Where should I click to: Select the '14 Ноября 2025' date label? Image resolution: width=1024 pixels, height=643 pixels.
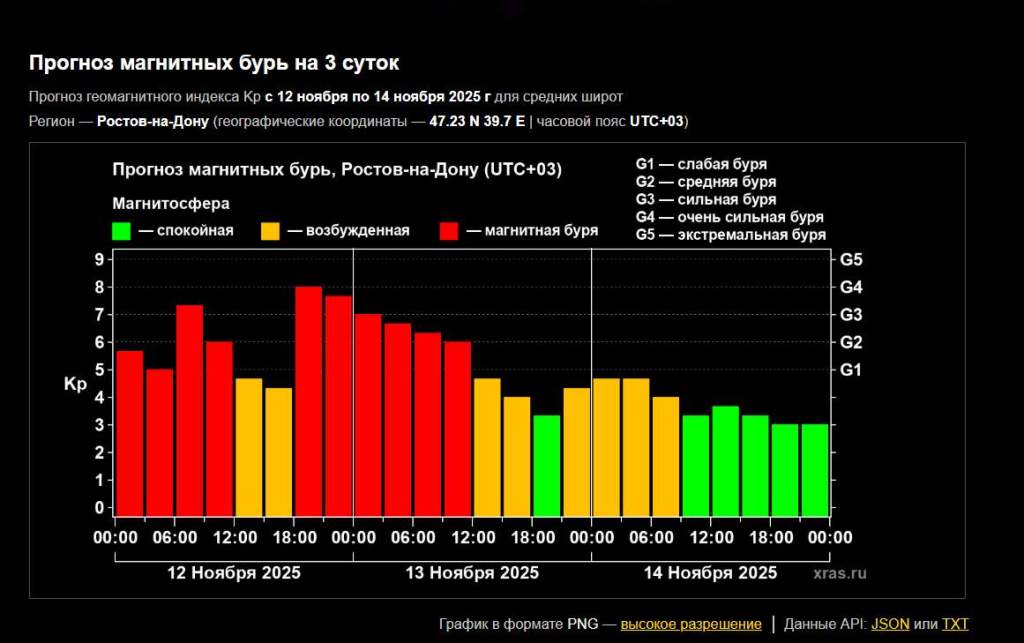[710, 573]
